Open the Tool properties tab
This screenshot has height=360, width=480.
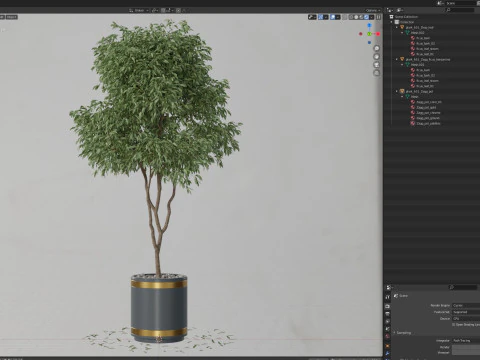coord(387,297)
